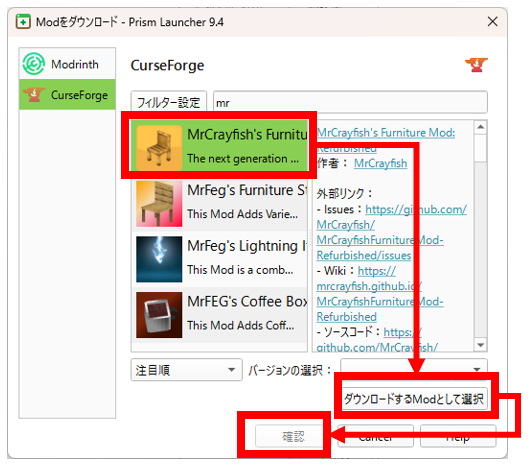Viewport: 531px width, 469px height.
Task: Open the MrCrayfish author link
Action: [x=380, y=163]
